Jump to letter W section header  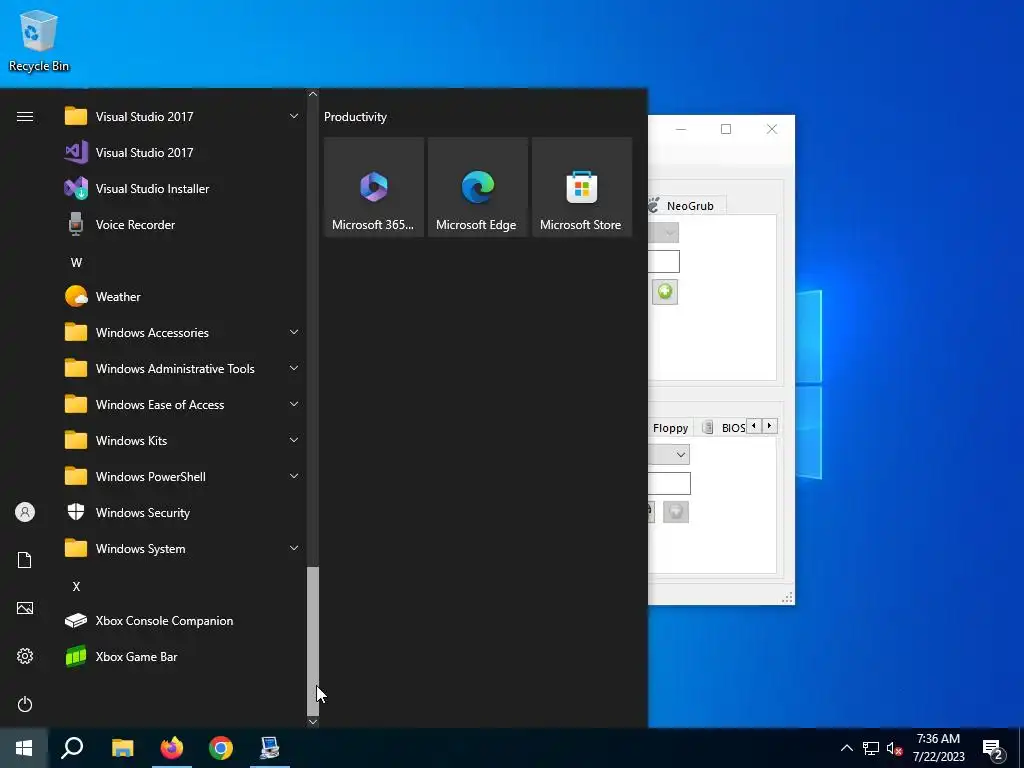[x=76, y=263]
